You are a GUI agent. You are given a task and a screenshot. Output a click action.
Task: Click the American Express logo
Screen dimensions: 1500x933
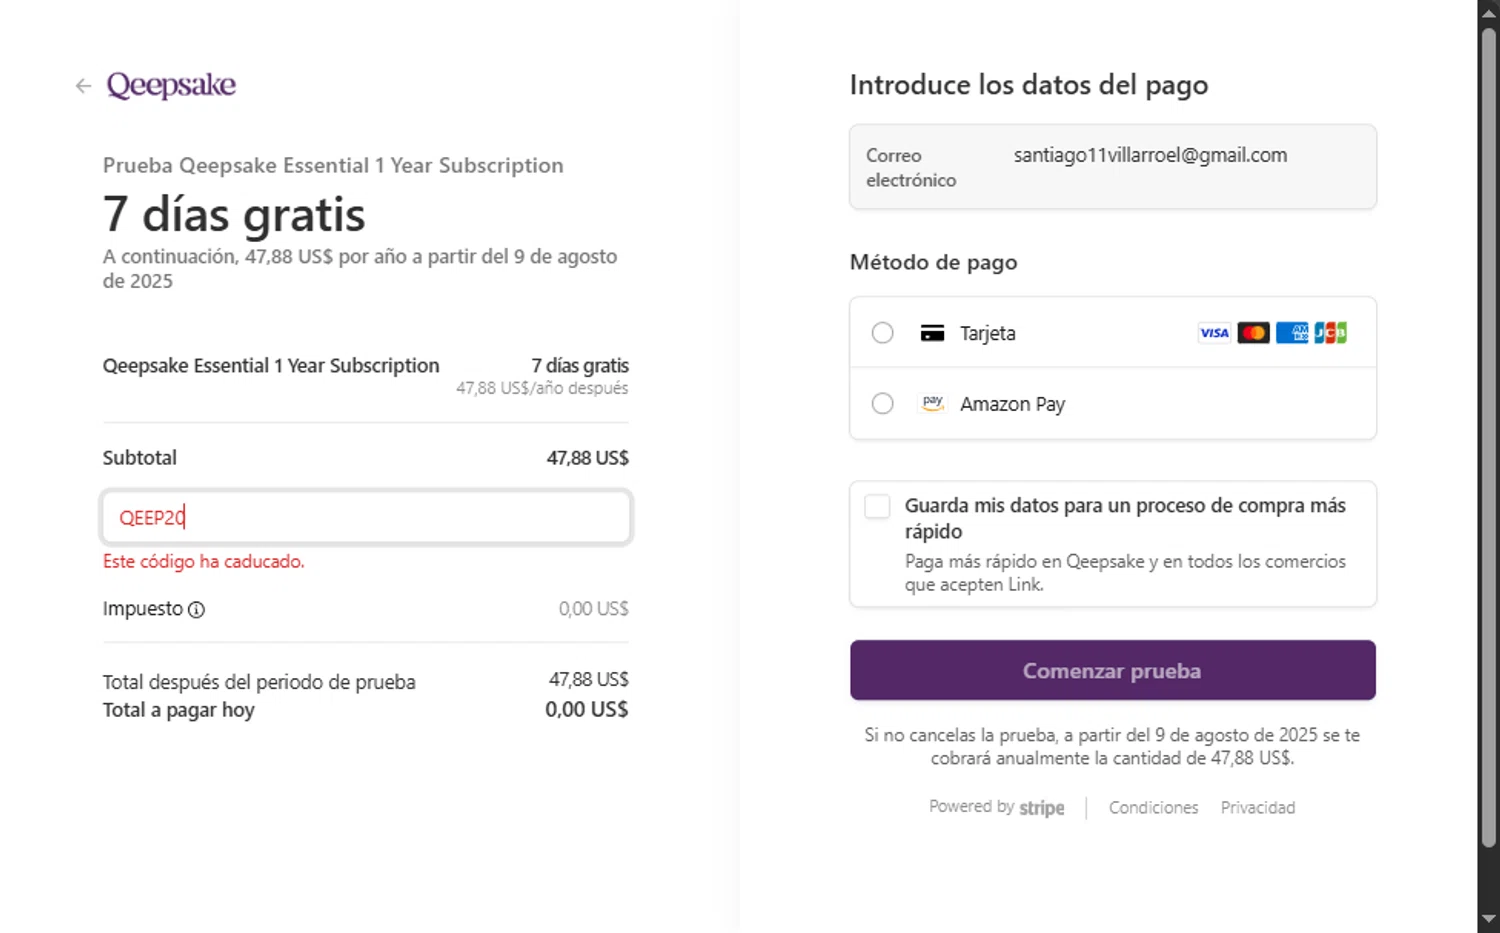coord(1292,333)
